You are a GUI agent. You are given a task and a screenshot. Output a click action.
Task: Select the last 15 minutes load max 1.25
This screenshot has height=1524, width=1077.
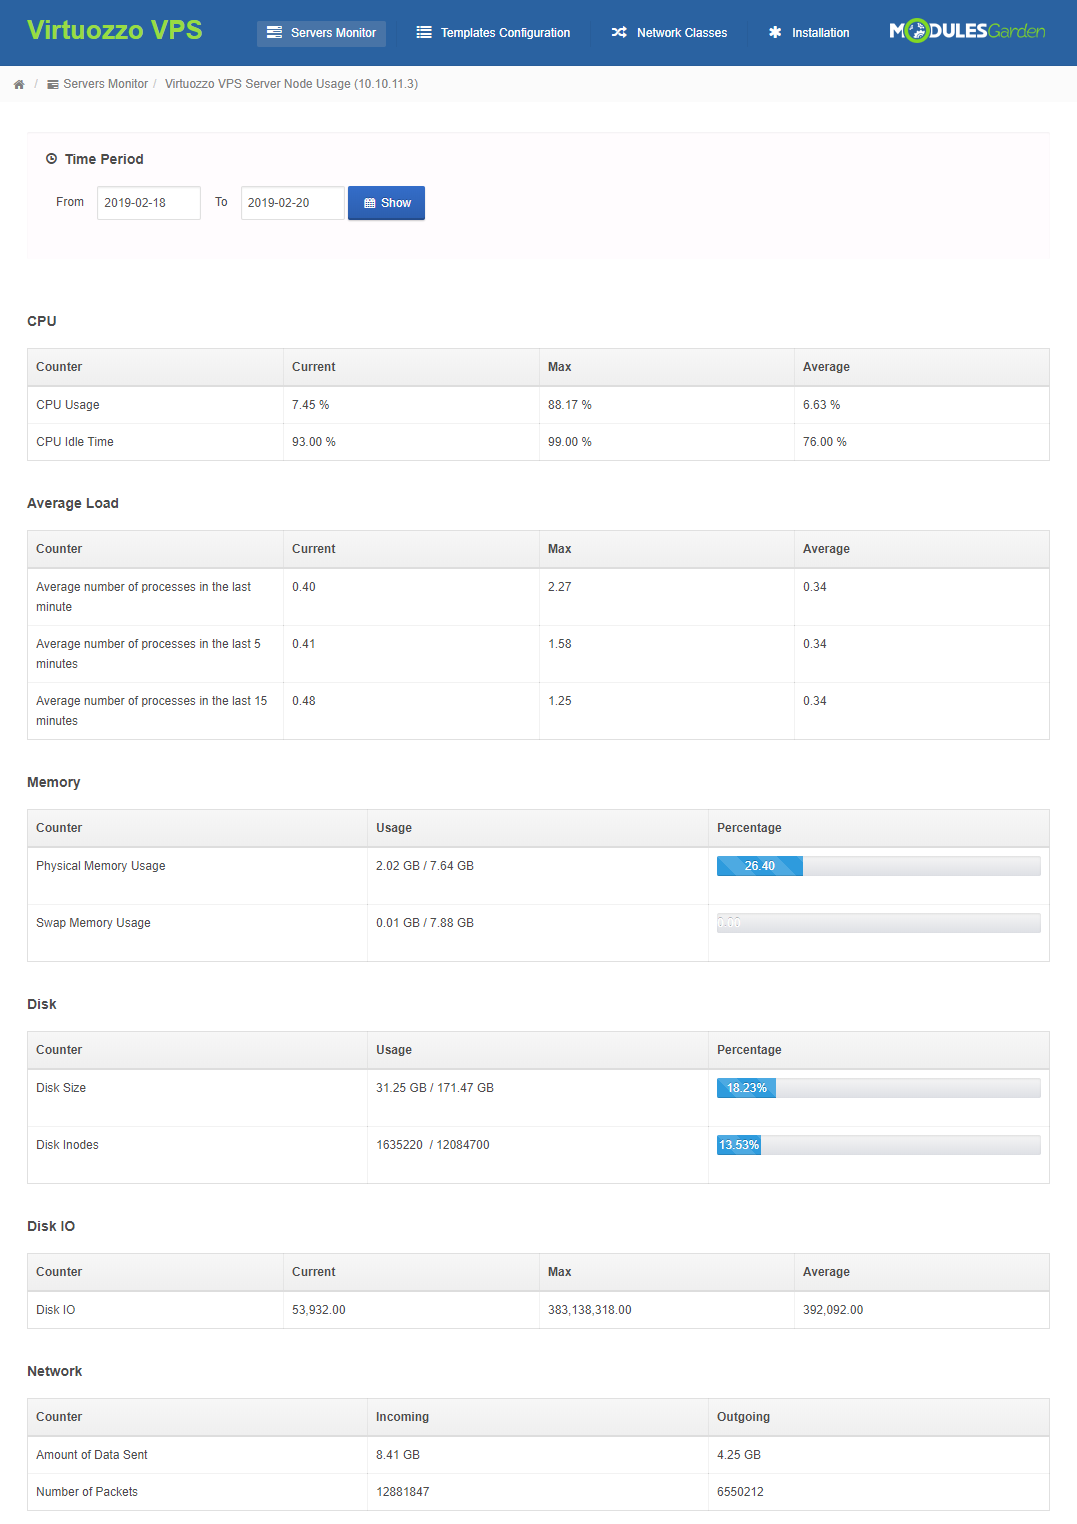[x=560, y=701]
